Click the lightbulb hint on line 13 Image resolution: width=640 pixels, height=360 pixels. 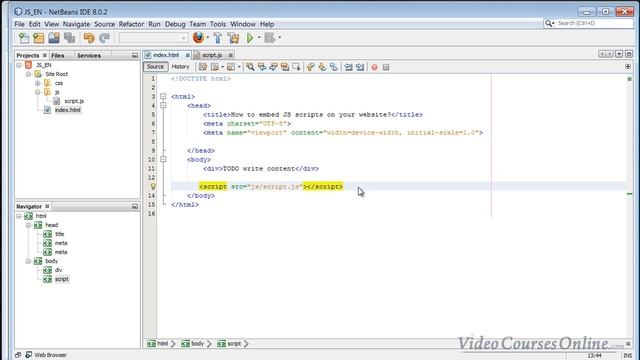tap(153, 187)
